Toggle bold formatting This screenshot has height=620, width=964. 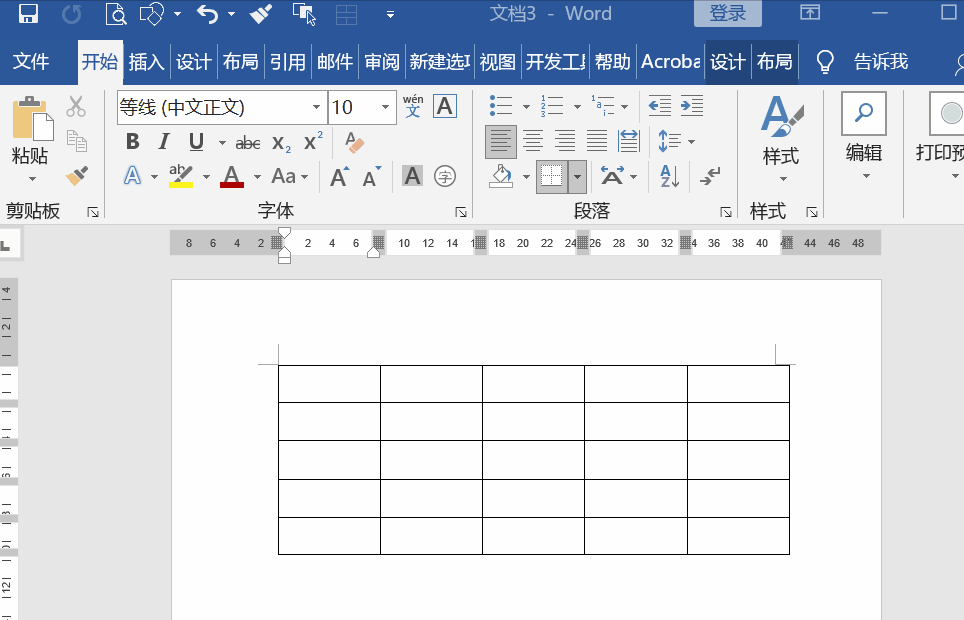132,142
